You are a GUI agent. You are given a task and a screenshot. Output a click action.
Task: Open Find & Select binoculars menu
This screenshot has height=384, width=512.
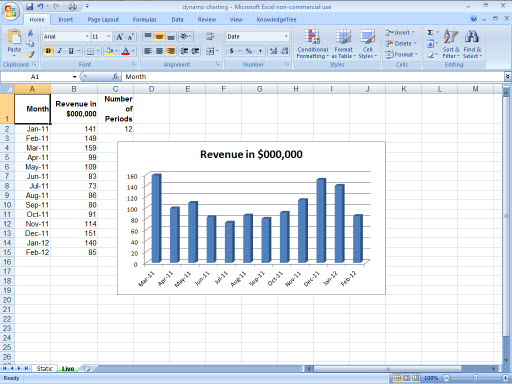pyautogui.click(x=472, y=44)
